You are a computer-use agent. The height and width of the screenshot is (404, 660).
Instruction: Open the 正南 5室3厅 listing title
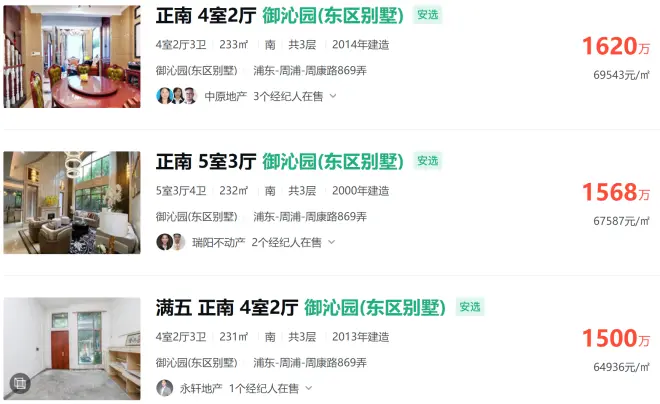[x=206, y=162]
